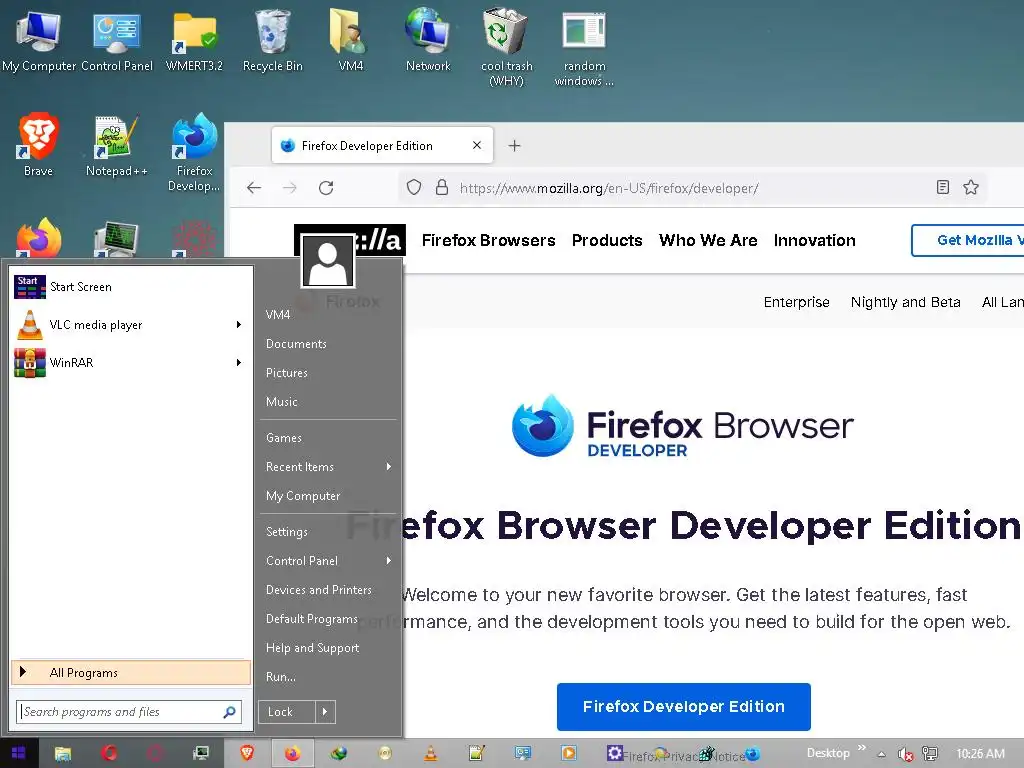Select the Network desktop icon
The height and width of the screenshot is (768, 1024).
(428, 40)
